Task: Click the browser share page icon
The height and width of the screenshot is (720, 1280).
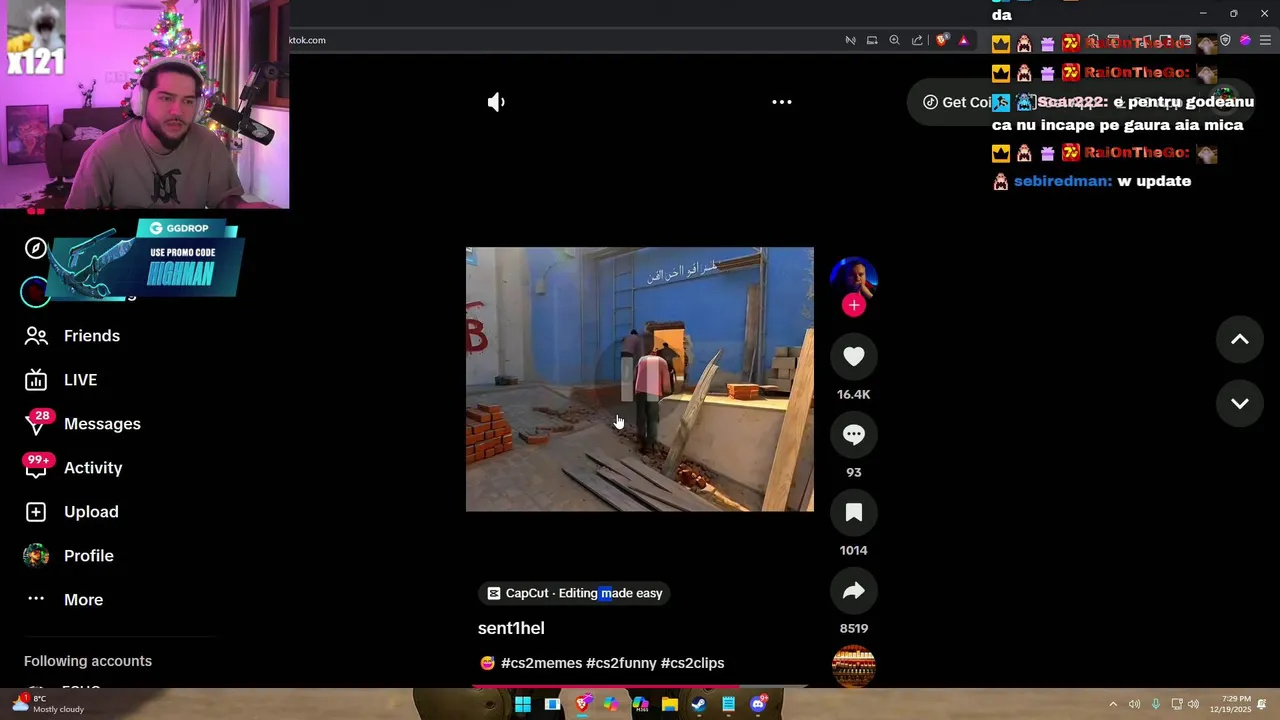Action: [x=917, y=40]
